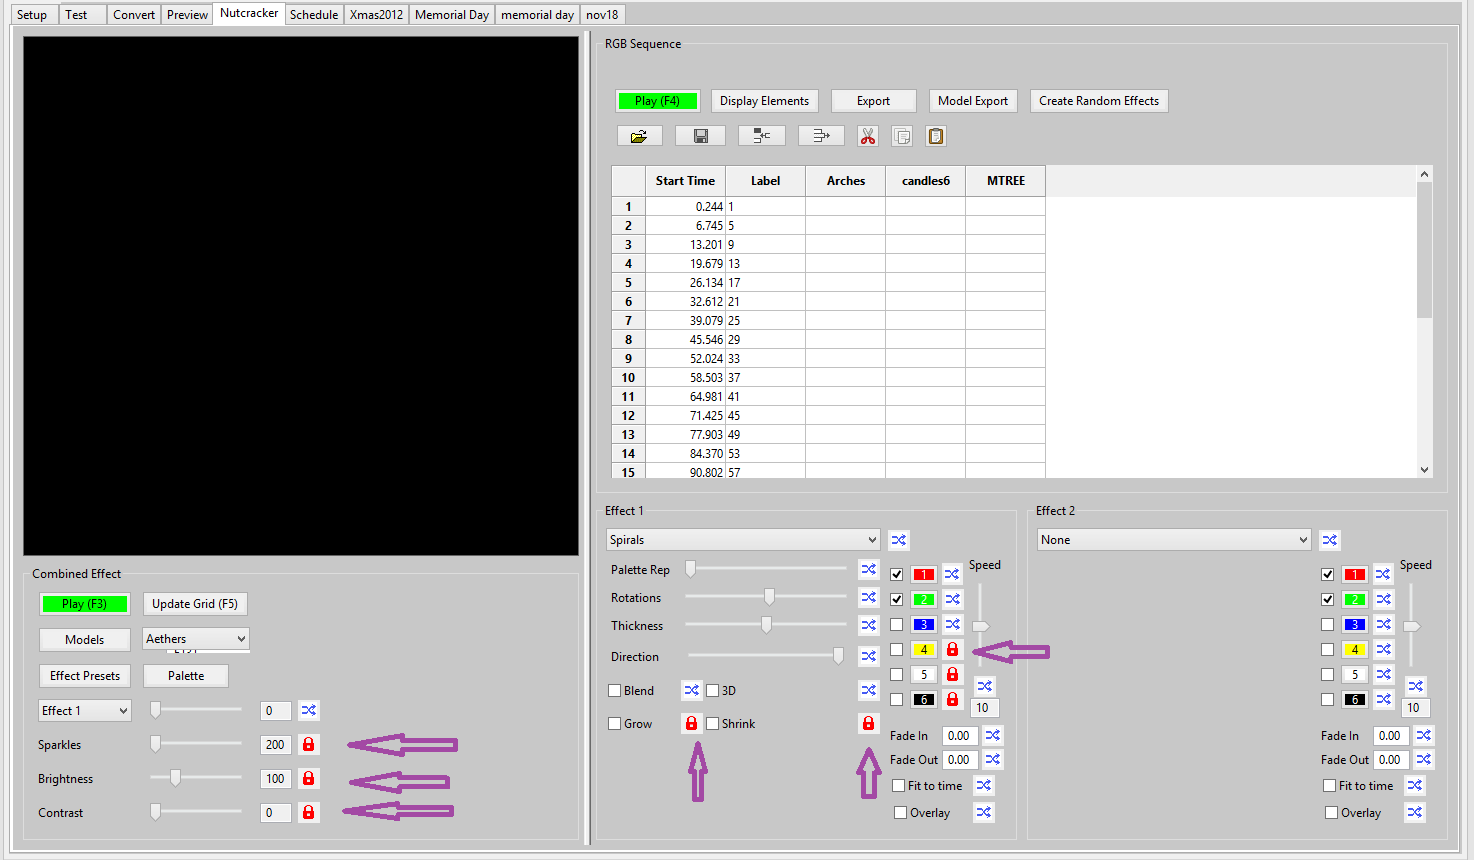Randomize the Effect 2 type with shuffle icon
Image resolution: width=1474 pixels, height=860 pixels.
tap(1330, 540)
